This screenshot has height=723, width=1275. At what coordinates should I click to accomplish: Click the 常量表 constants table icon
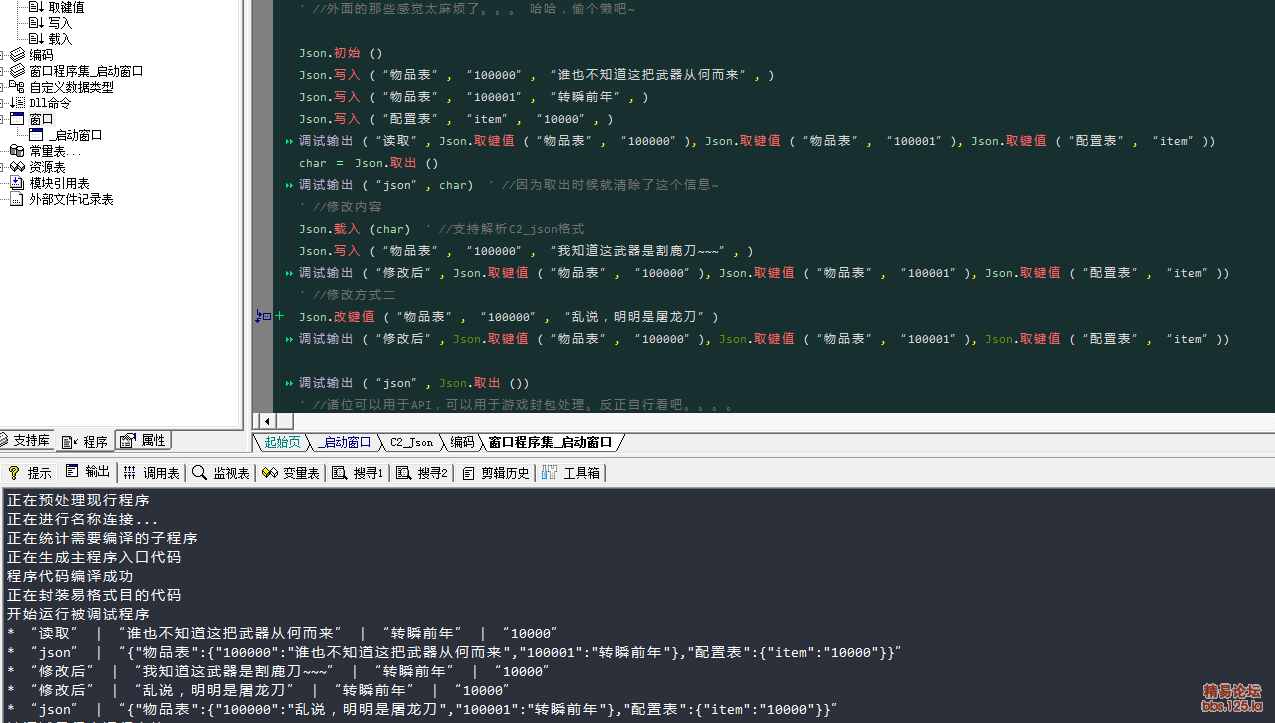tap(17, 151)
